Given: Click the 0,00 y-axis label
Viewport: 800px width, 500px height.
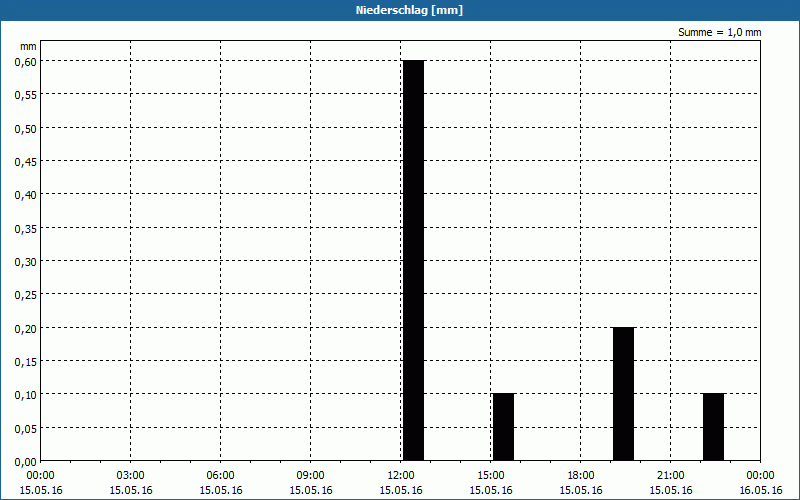Looking at the screenshot, I should (x=25, y=460).
